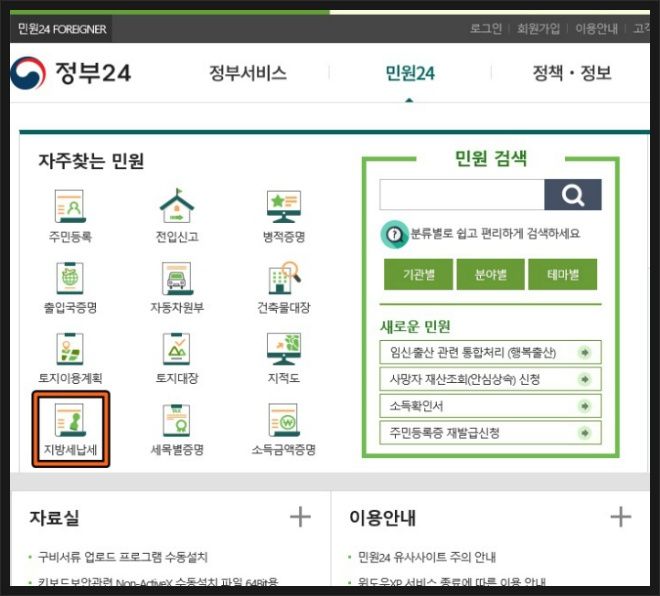Open the 소득금액증명 won icon
Viewport: 660px width, 596px height.
coord(284,420)
